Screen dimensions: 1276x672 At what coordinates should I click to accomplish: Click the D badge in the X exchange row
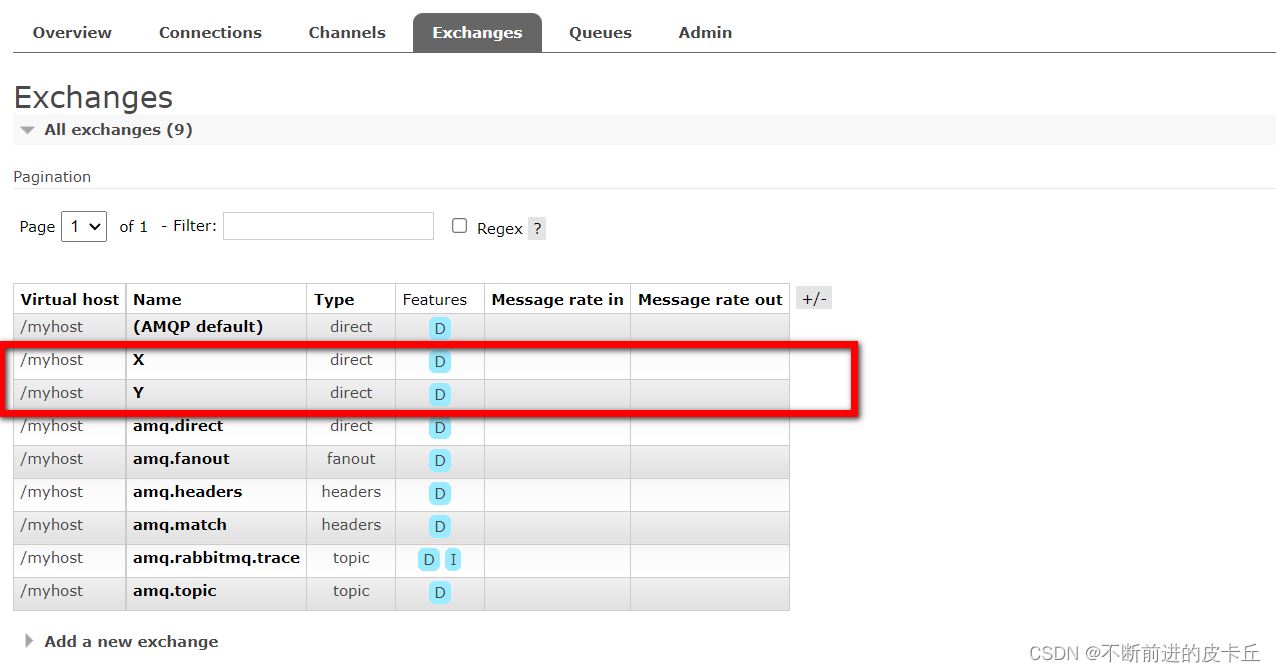440,361
